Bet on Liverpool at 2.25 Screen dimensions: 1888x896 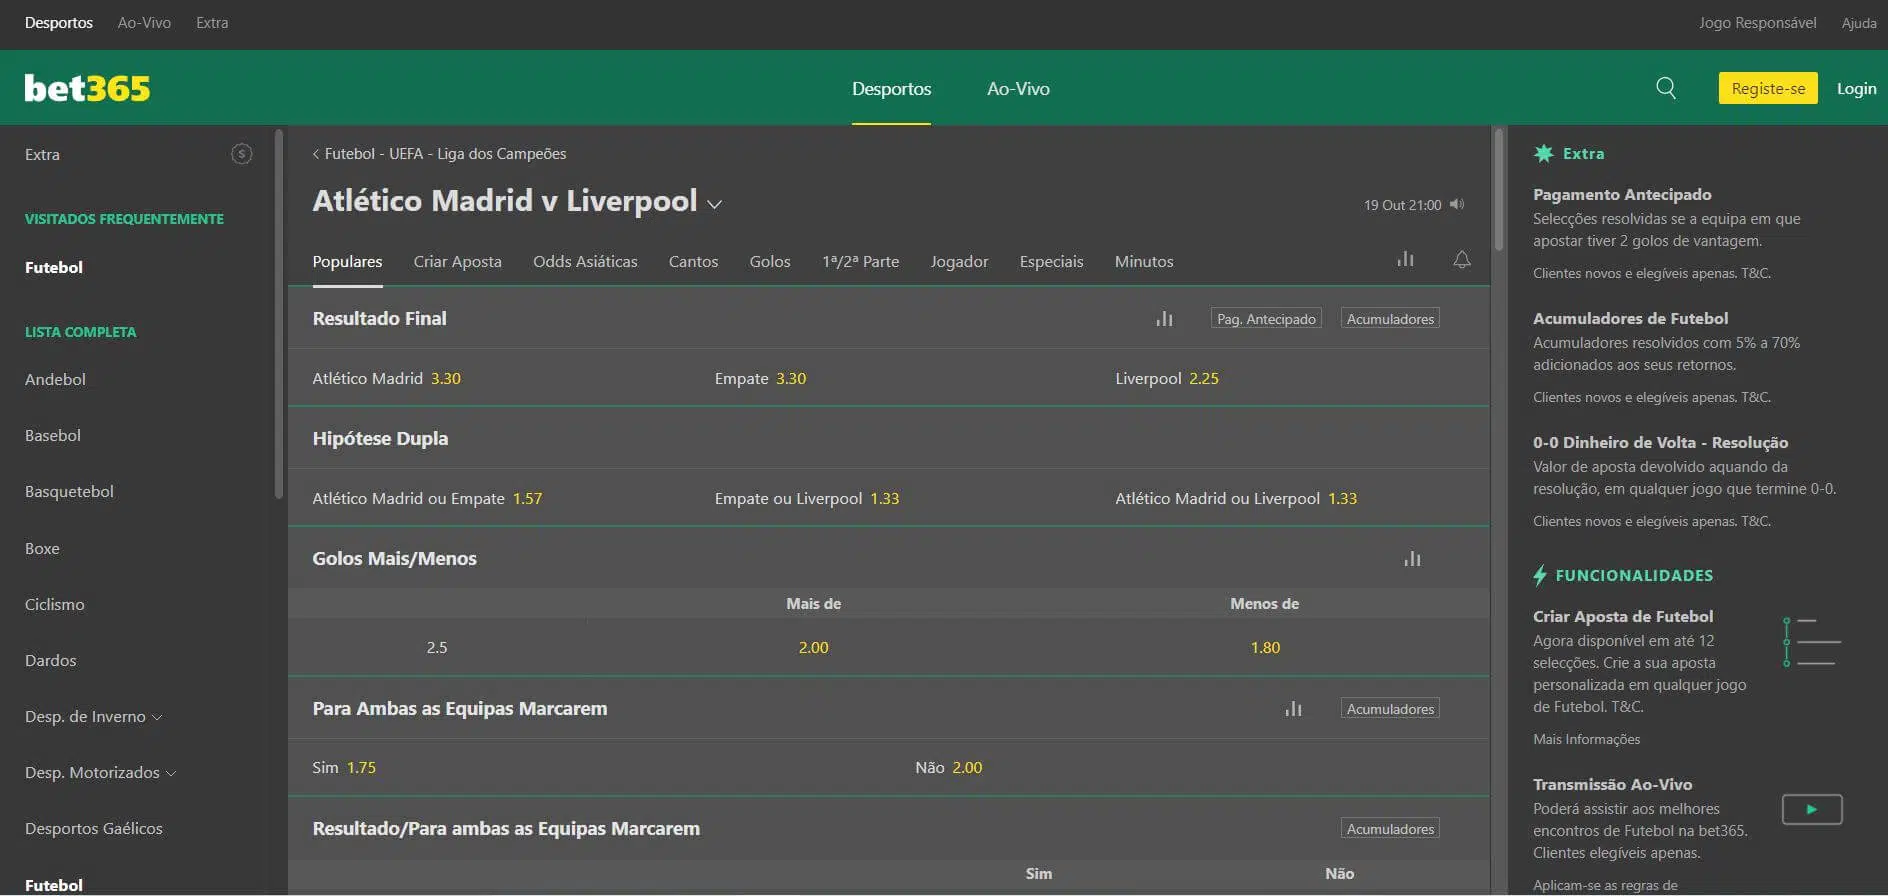1167,378
